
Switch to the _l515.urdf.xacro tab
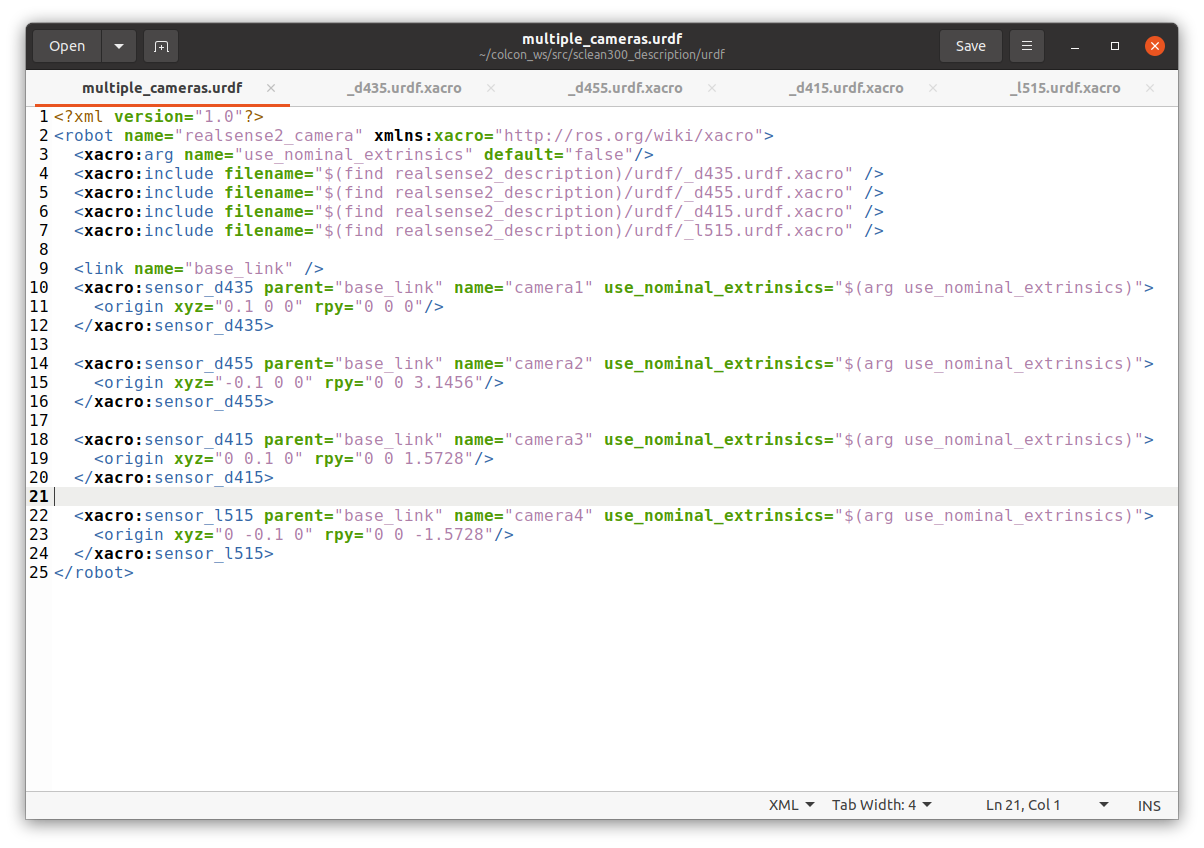(1065, 88)
